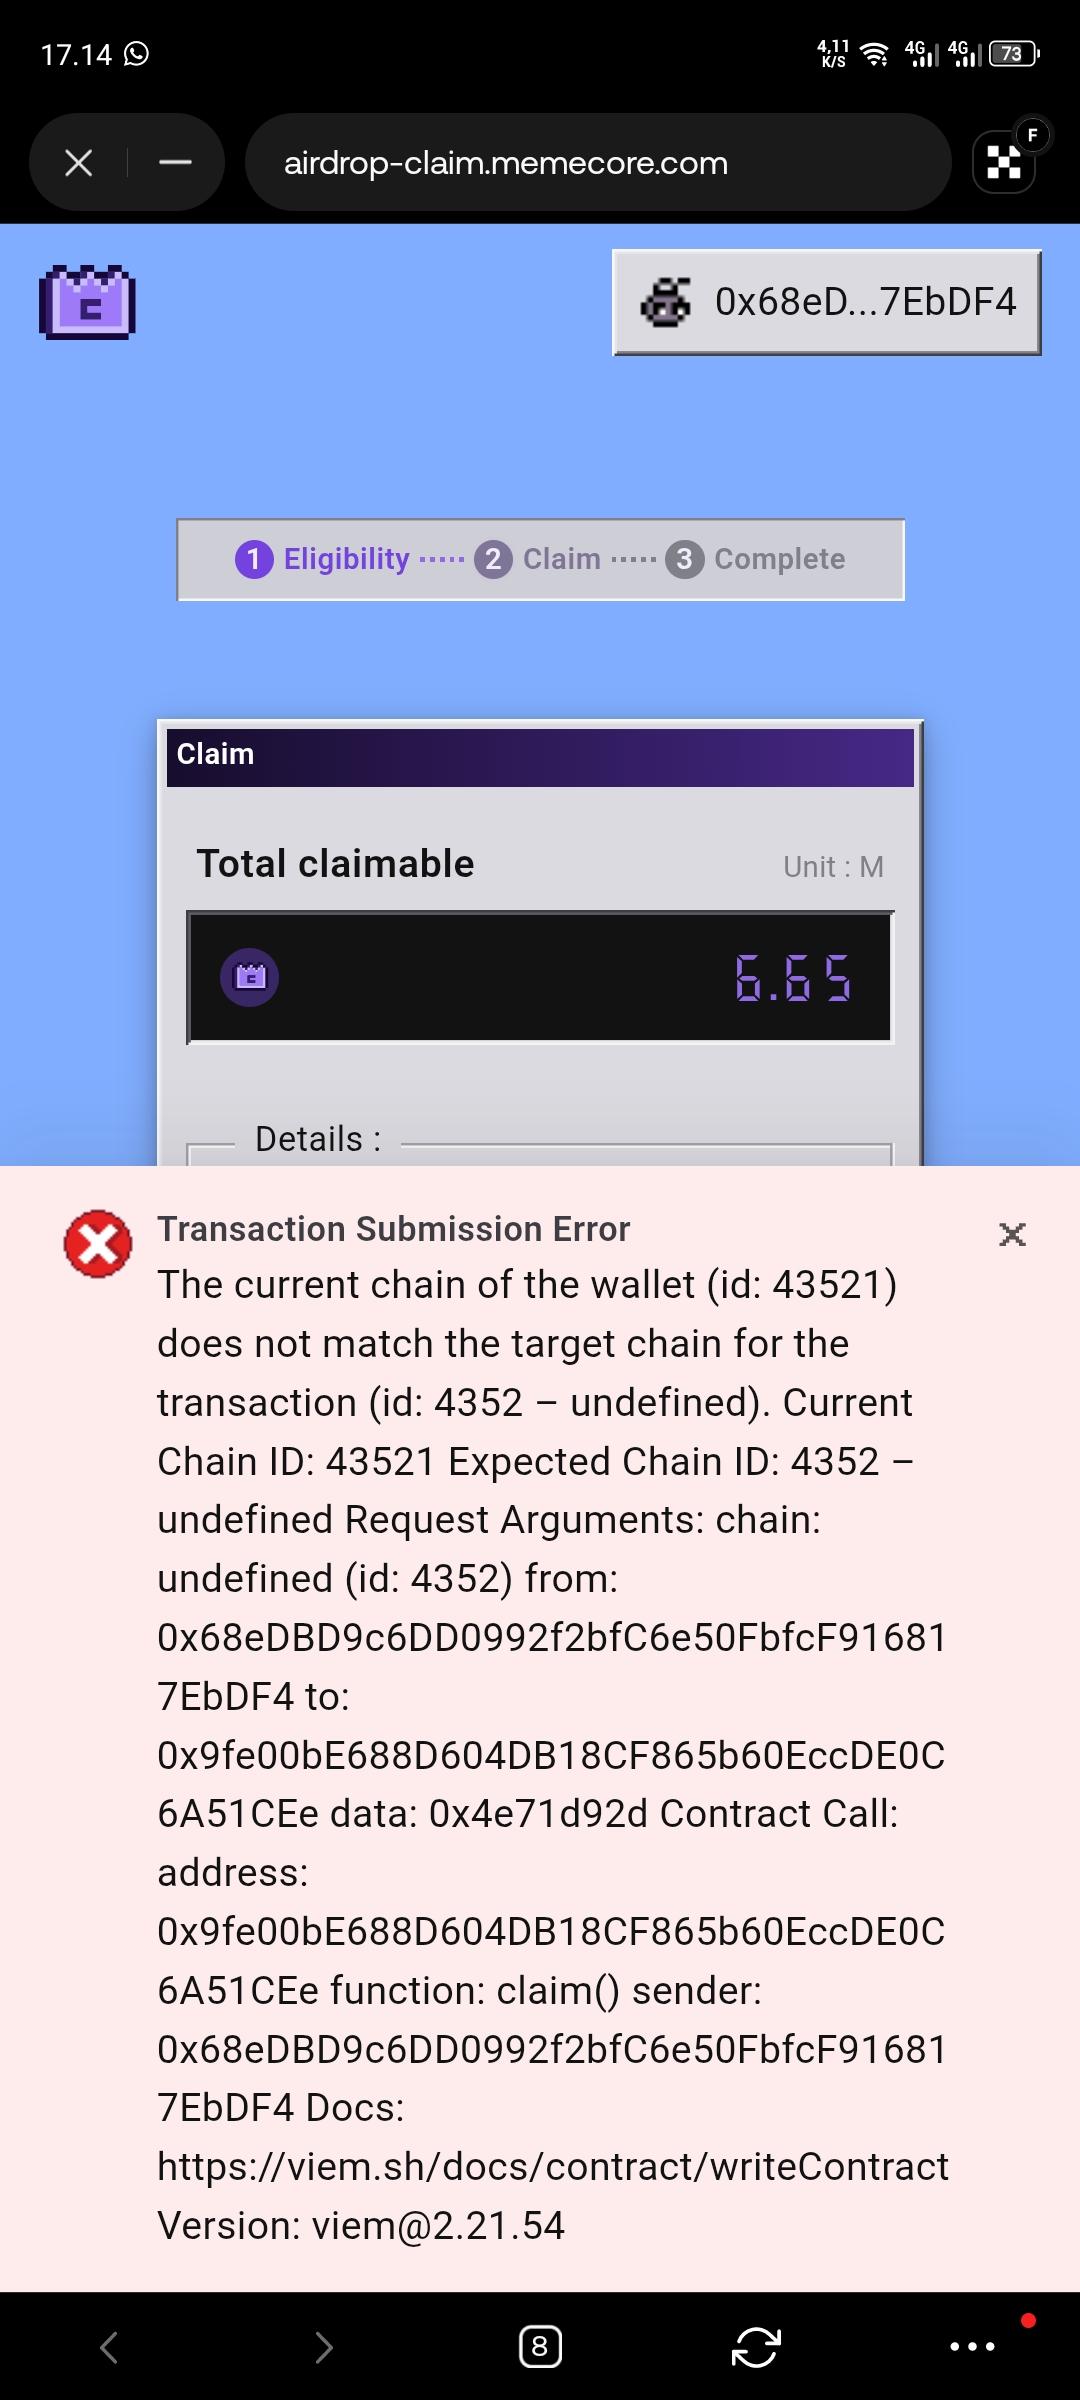Open the tab switcher showing 8 tabs
1080x2400 pixels.
(540, 2347)
